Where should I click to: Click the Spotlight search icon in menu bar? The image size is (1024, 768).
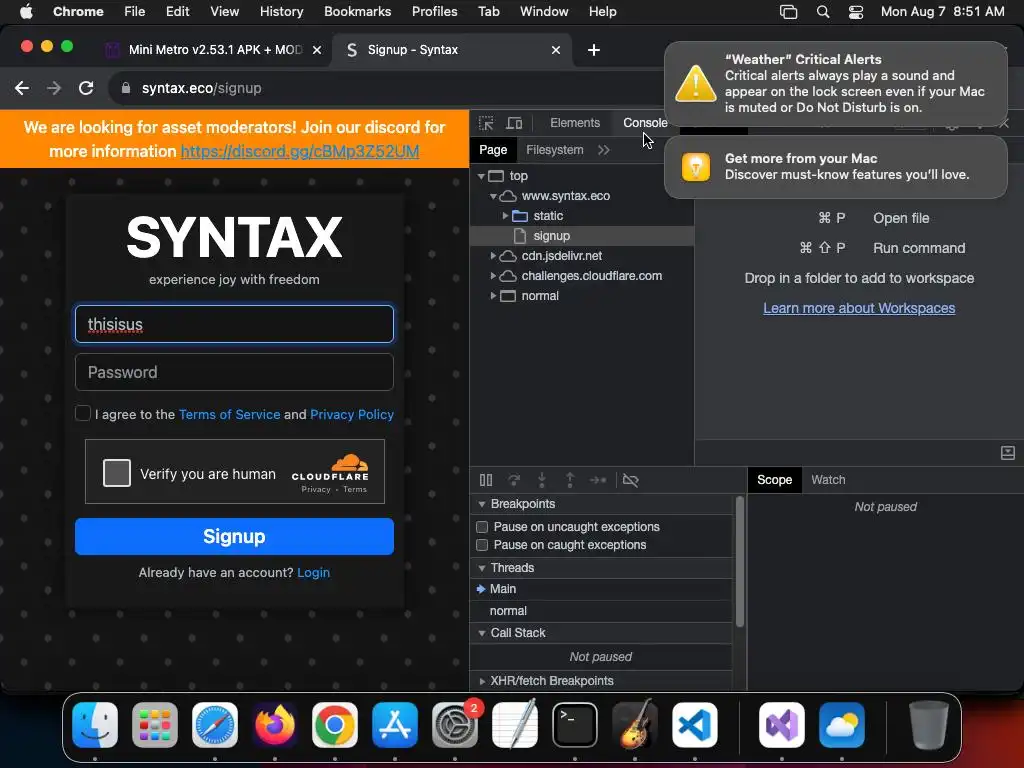pyautogui.click(x=823, y=12)
